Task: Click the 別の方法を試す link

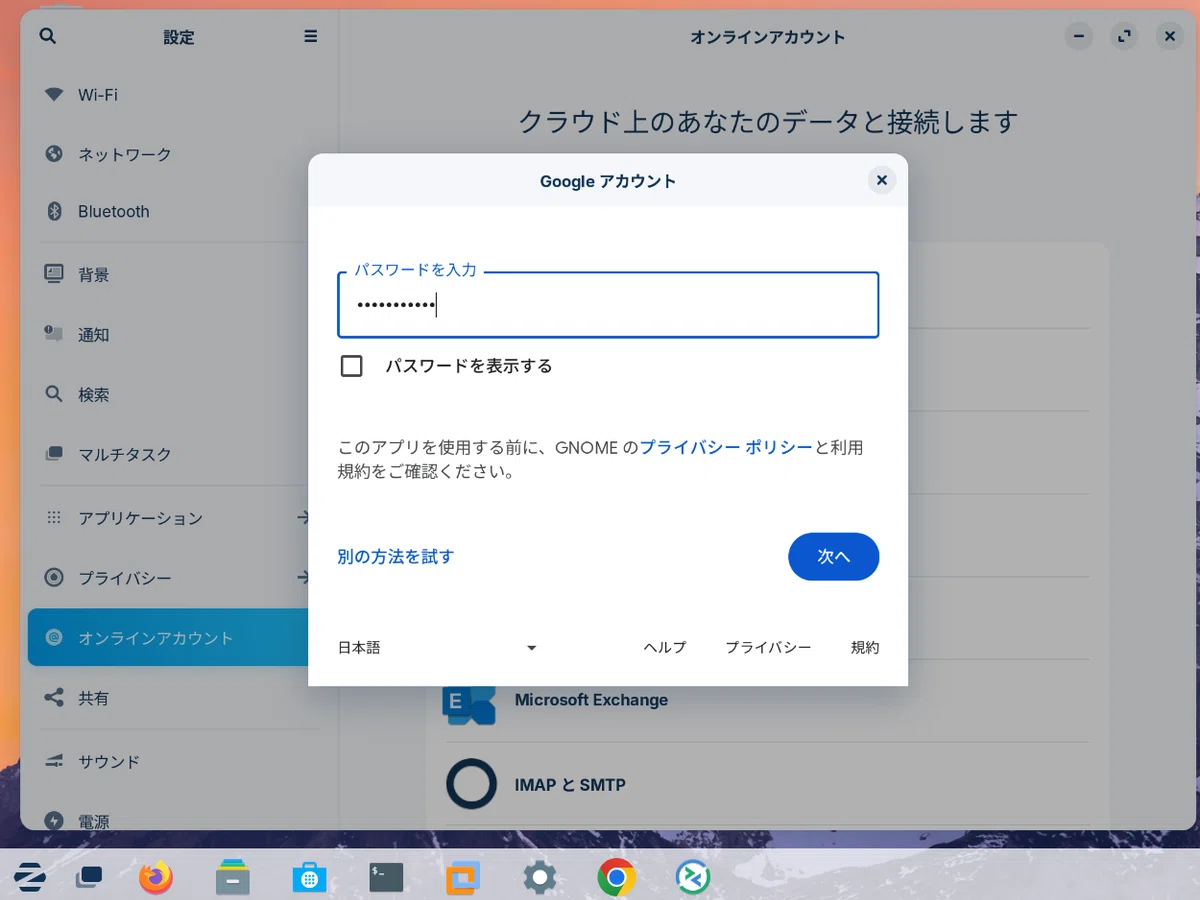Action: point(396,557)
